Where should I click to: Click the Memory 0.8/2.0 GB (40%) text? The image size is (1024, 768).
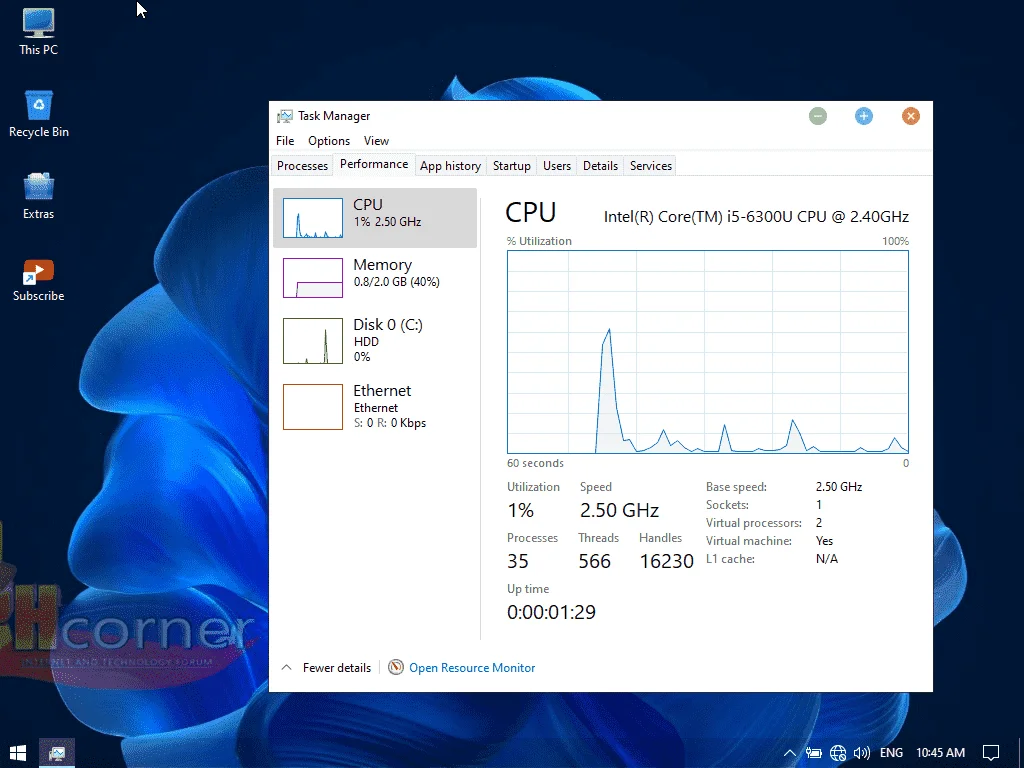[396, 282]
